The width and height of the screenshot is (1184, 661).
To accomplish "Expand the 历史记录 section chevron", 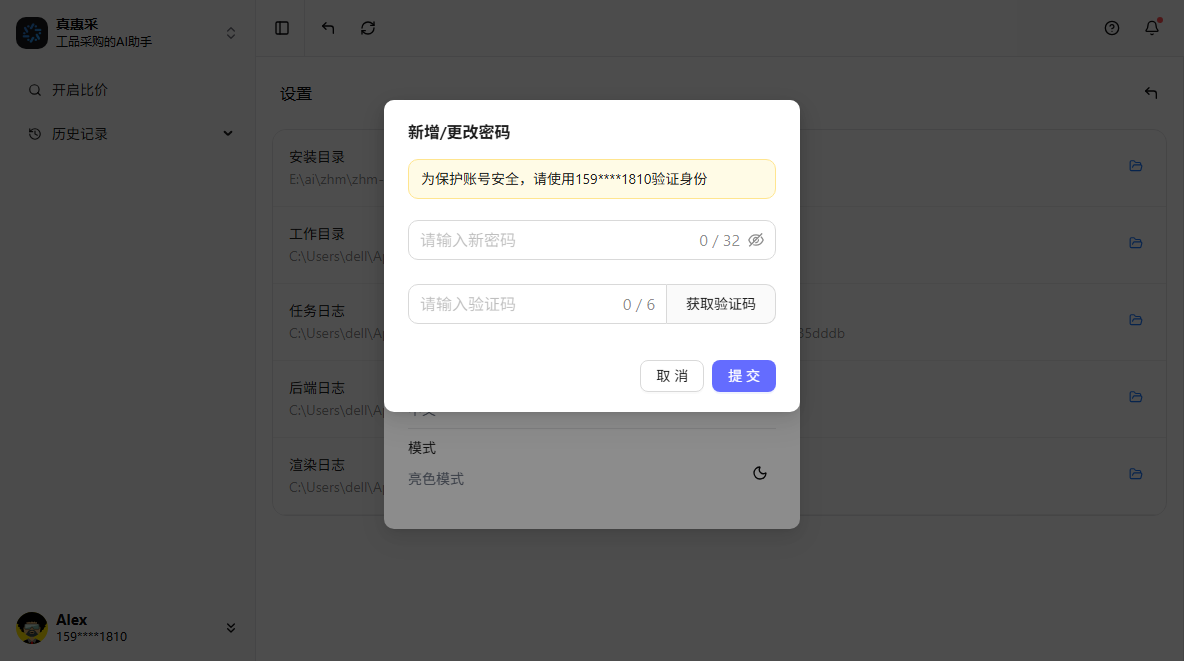I will click(228, 133).
